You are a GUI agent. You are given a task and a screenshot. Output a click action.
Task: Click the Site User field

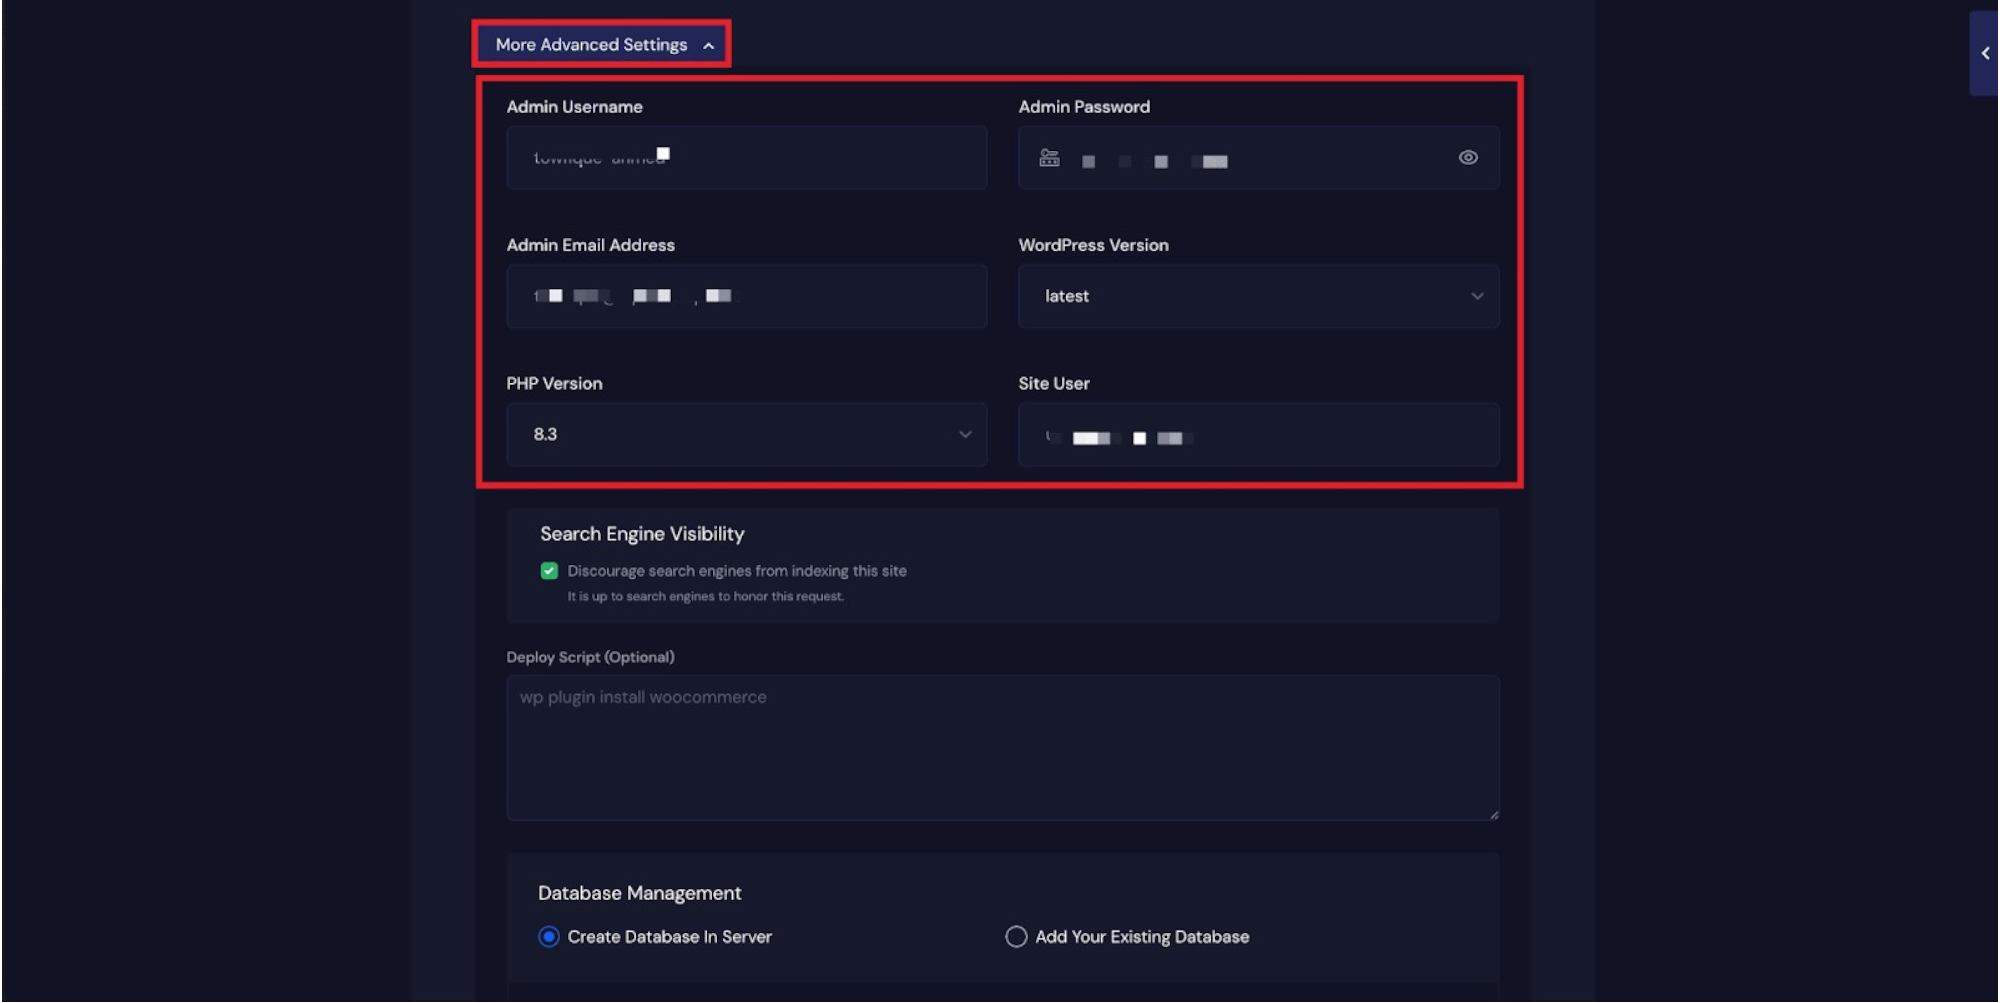click(x=1258, y=435)
